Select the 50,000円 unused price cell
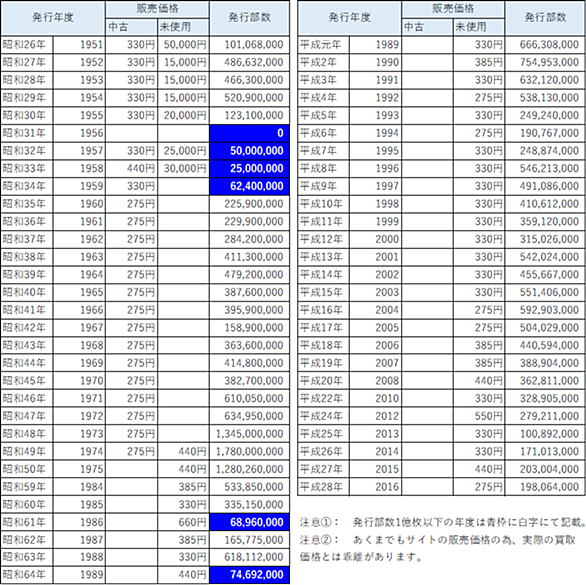Viewport: 586px width, 585px height. pos(183,45)
